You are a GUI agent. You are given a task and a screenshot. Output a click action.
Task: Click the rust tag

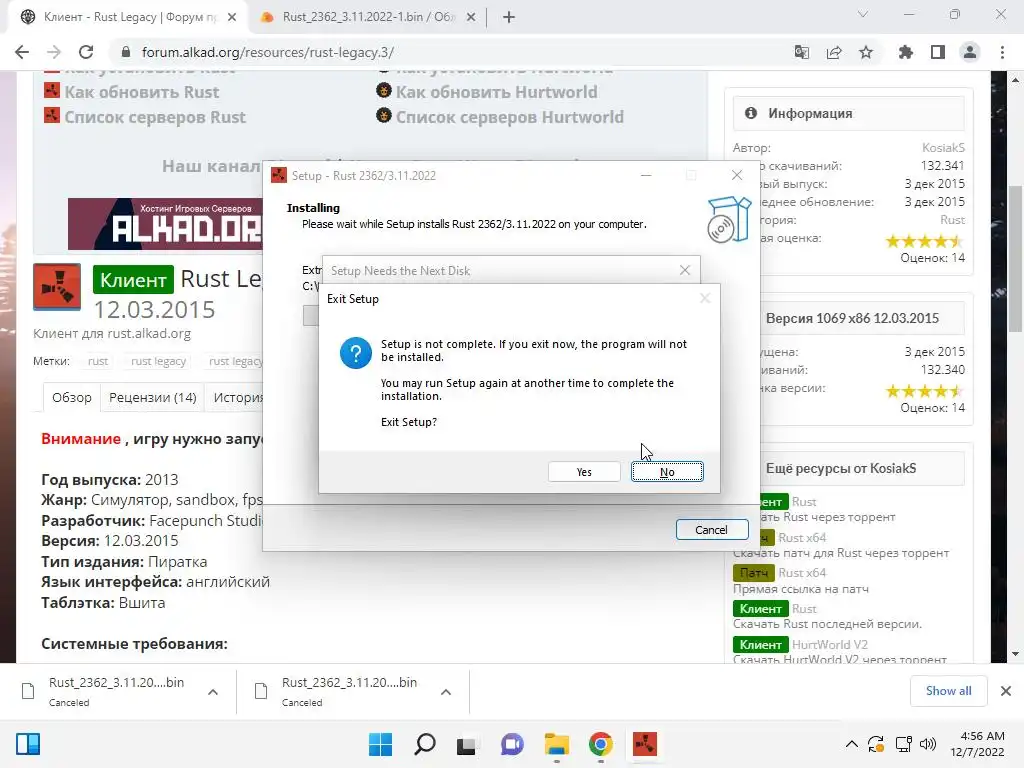coord(98,361)
